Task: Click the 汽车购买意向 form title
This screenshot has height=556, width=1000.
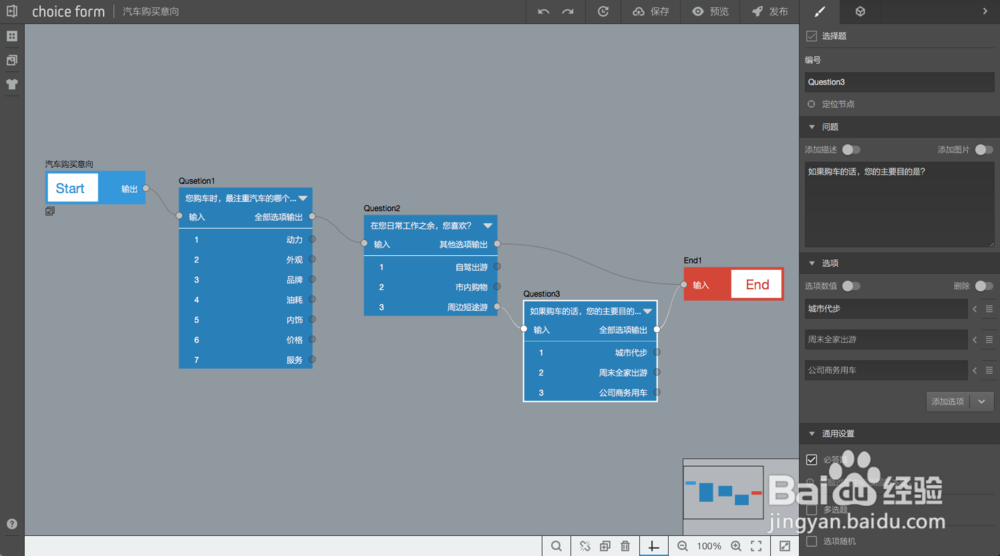Action: (151, 11)
